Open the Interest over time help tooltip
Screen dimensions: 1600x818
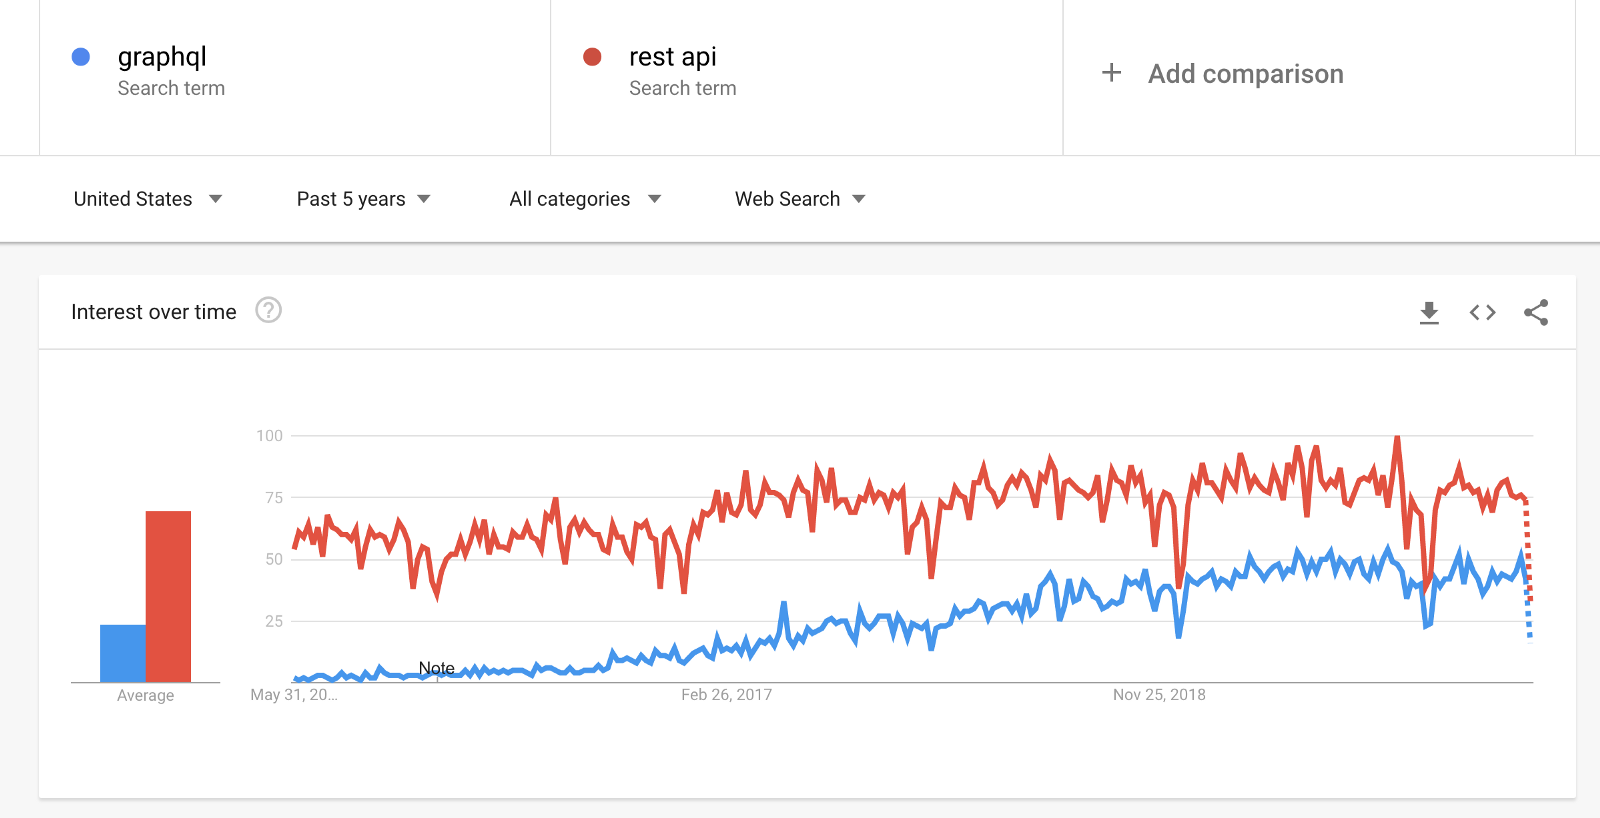coord(267,311)
